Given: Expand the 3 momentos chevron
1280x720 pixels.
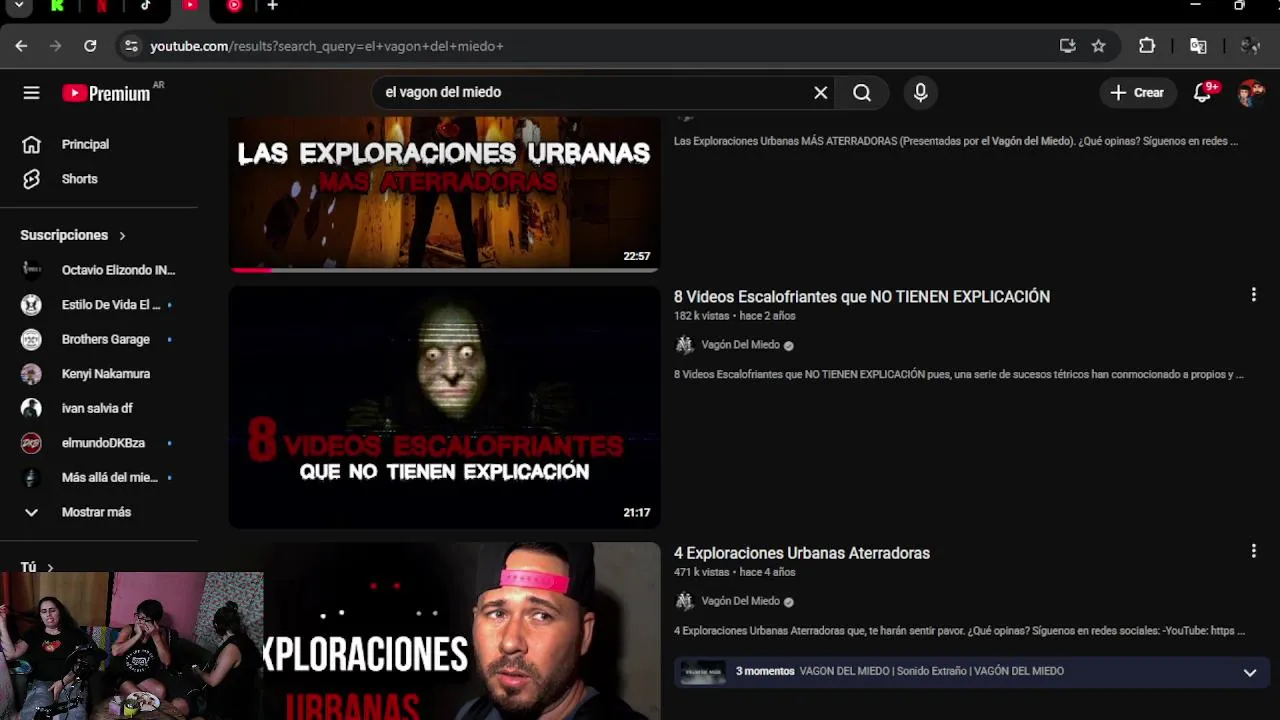Looking at the screenshot, I should click(1249, 672).
